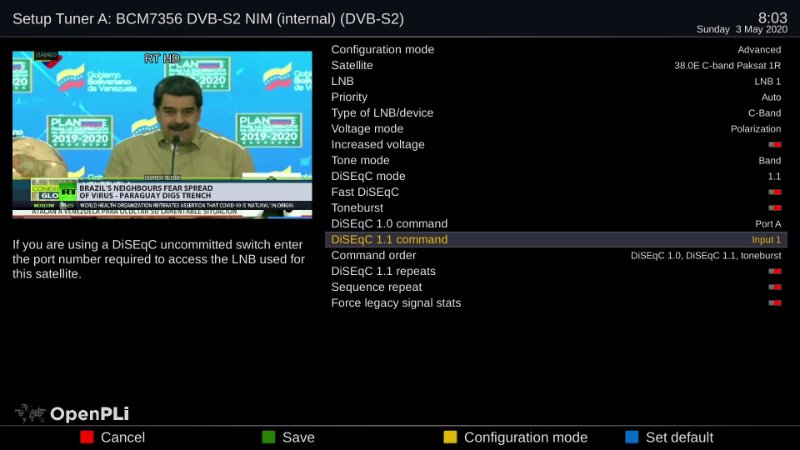This screenshot has height=450, width=800.
Task: Select the DiSEqC 1.1 command row
Action: pyautogui.click(x=556, y=240)
